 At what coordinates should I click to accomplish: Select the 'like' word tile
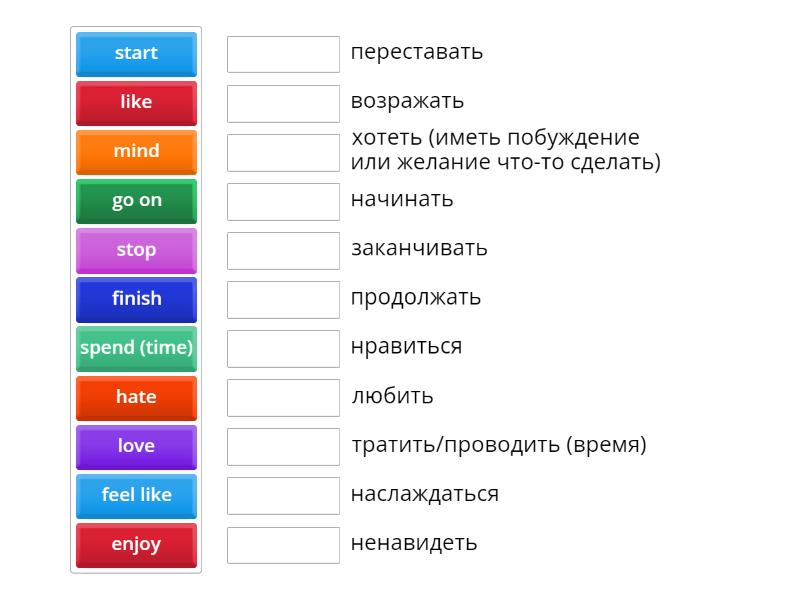point(136,103)
